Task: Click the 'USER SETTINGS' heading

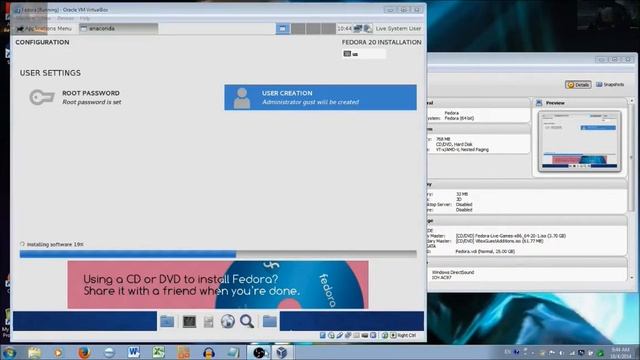Action: pos(50,73)
